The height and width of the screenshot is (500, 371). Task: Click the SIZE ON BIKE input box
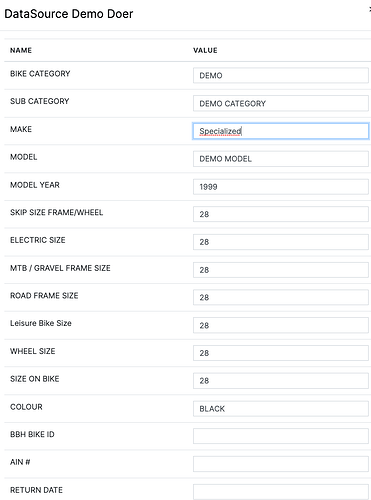[x=281, y=381]
